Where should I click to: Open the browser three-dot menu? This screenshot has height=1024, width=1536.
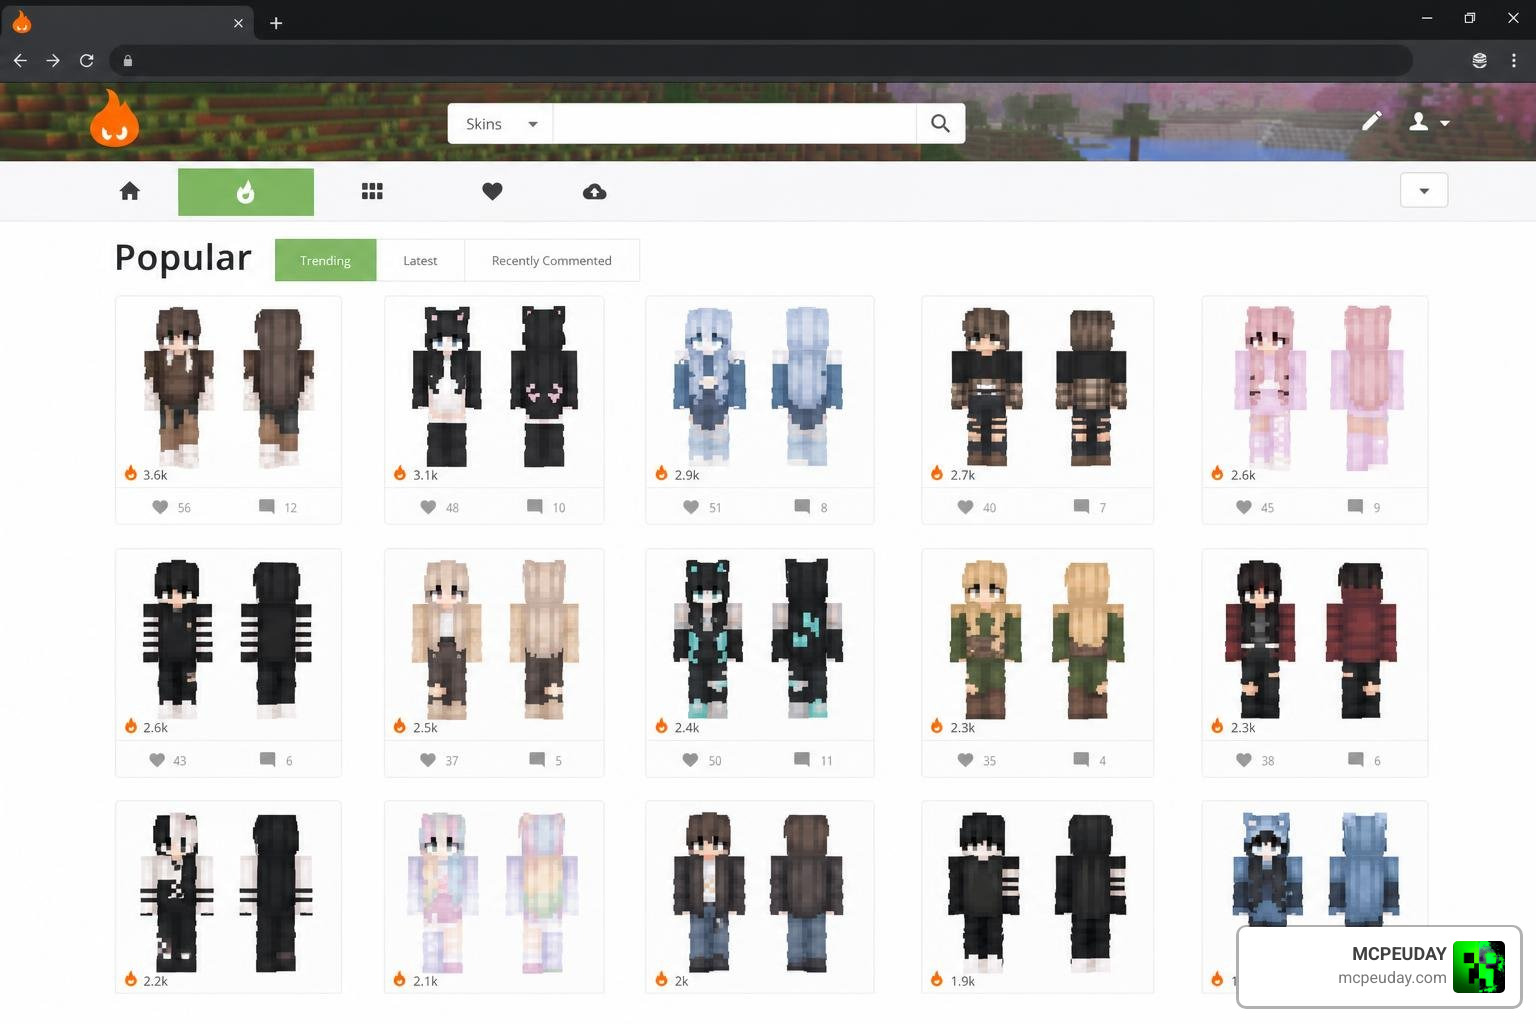[x=1513, y=60]
